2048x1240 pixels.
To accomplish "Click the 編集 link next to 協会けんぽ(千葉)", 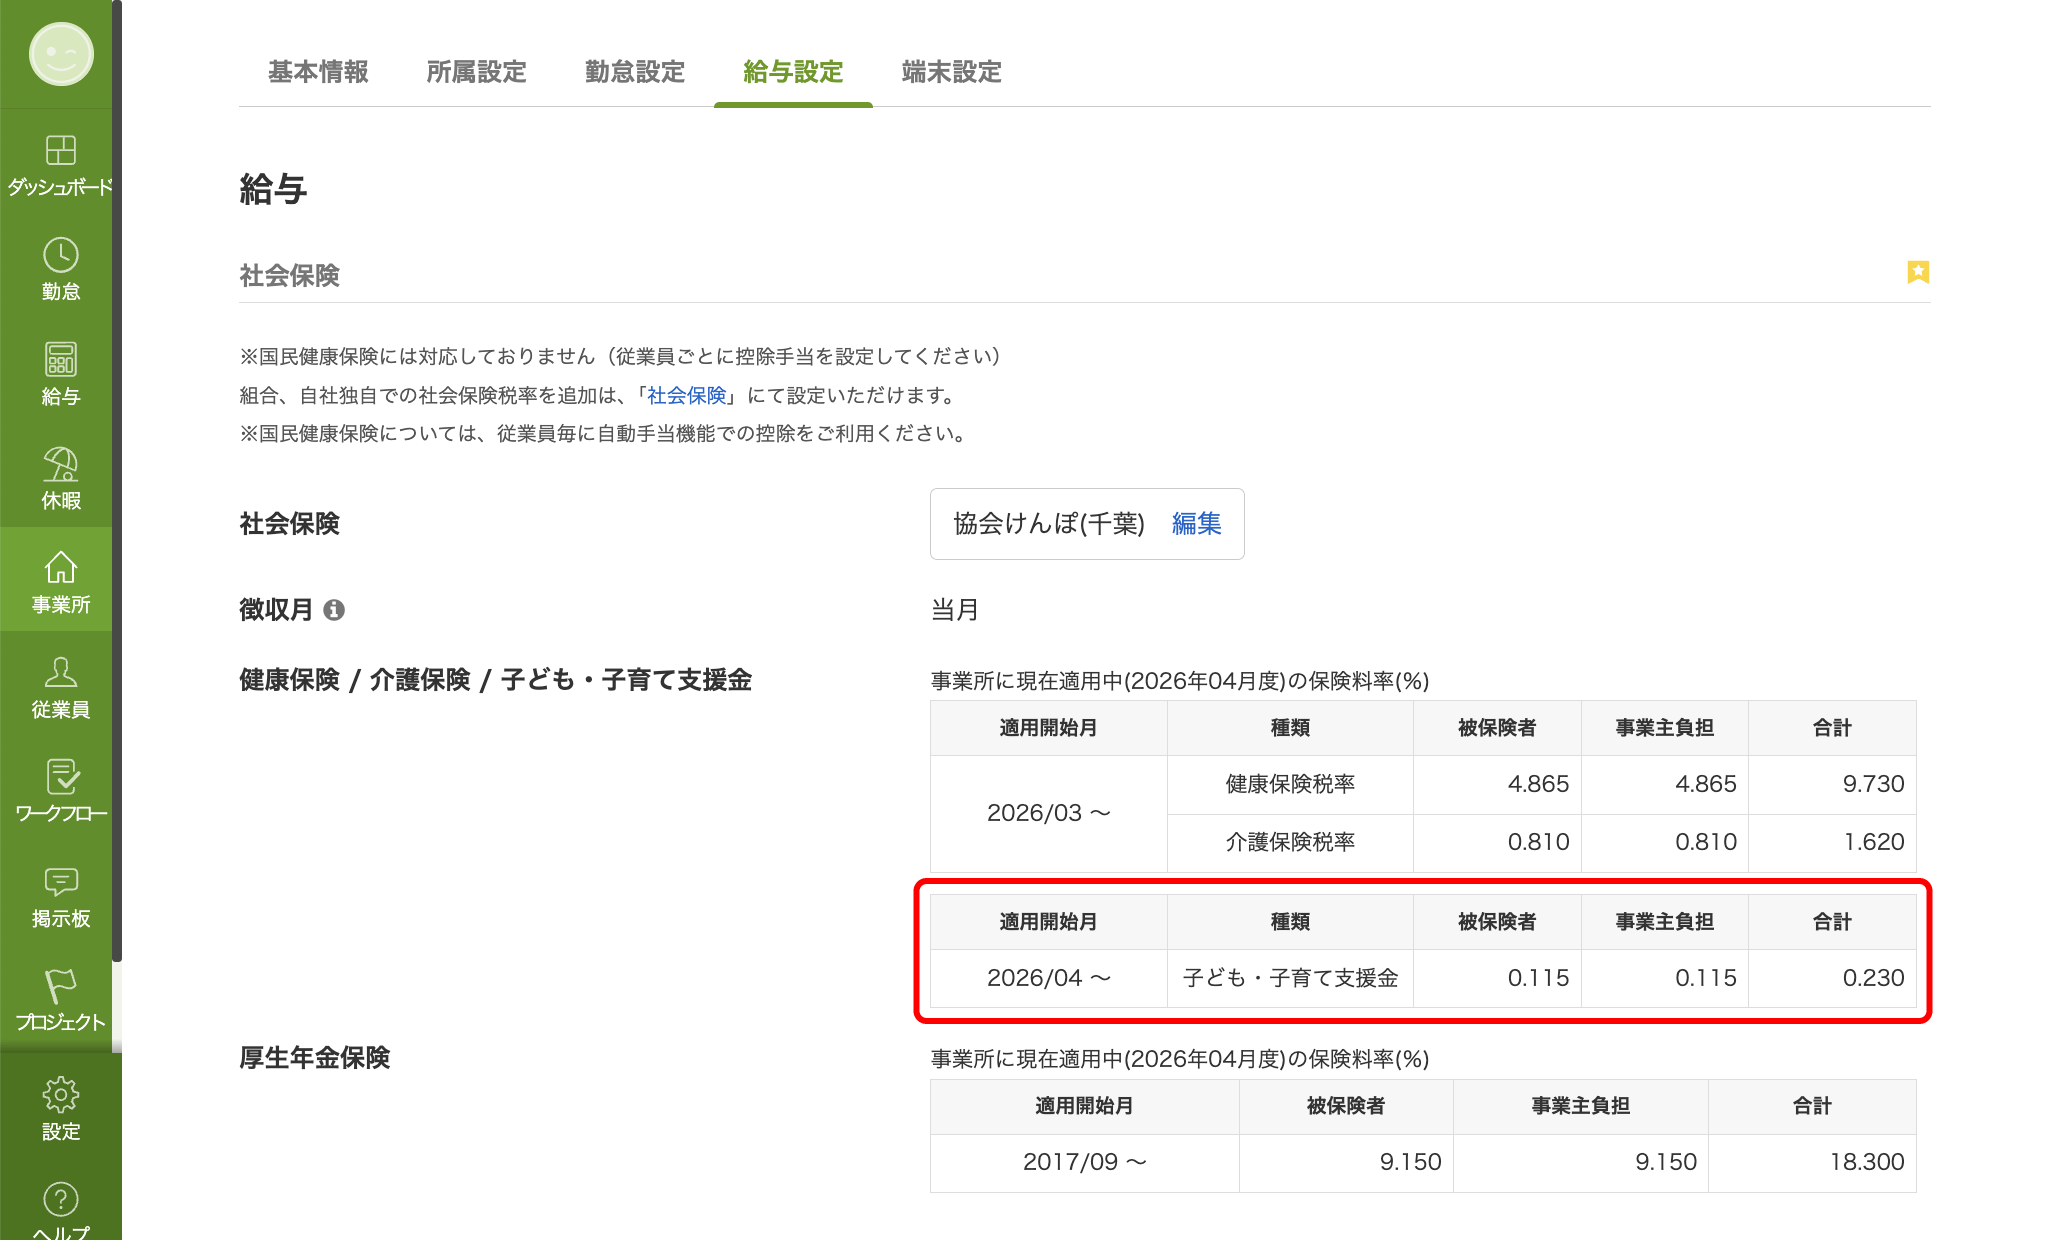I will click(1196, 524).
